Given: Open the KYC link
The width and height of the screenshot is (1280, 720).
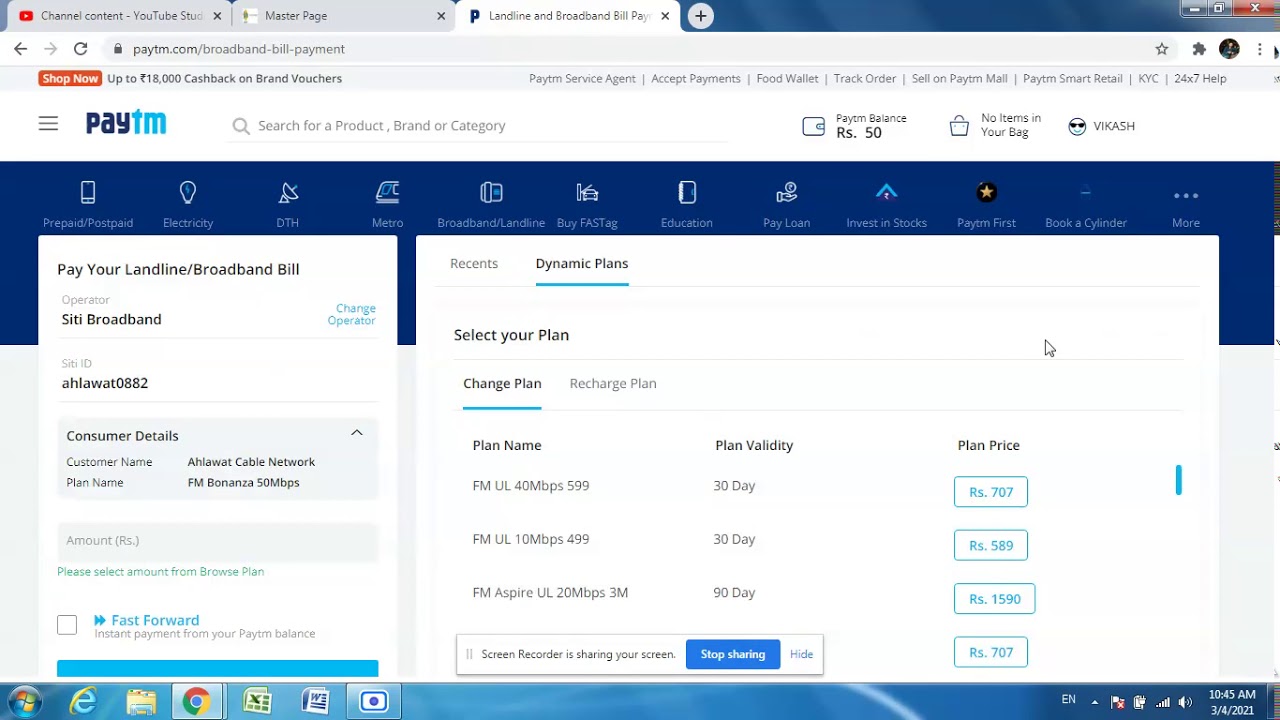Looking at the screenshot, I should (x=1148, y=78).
